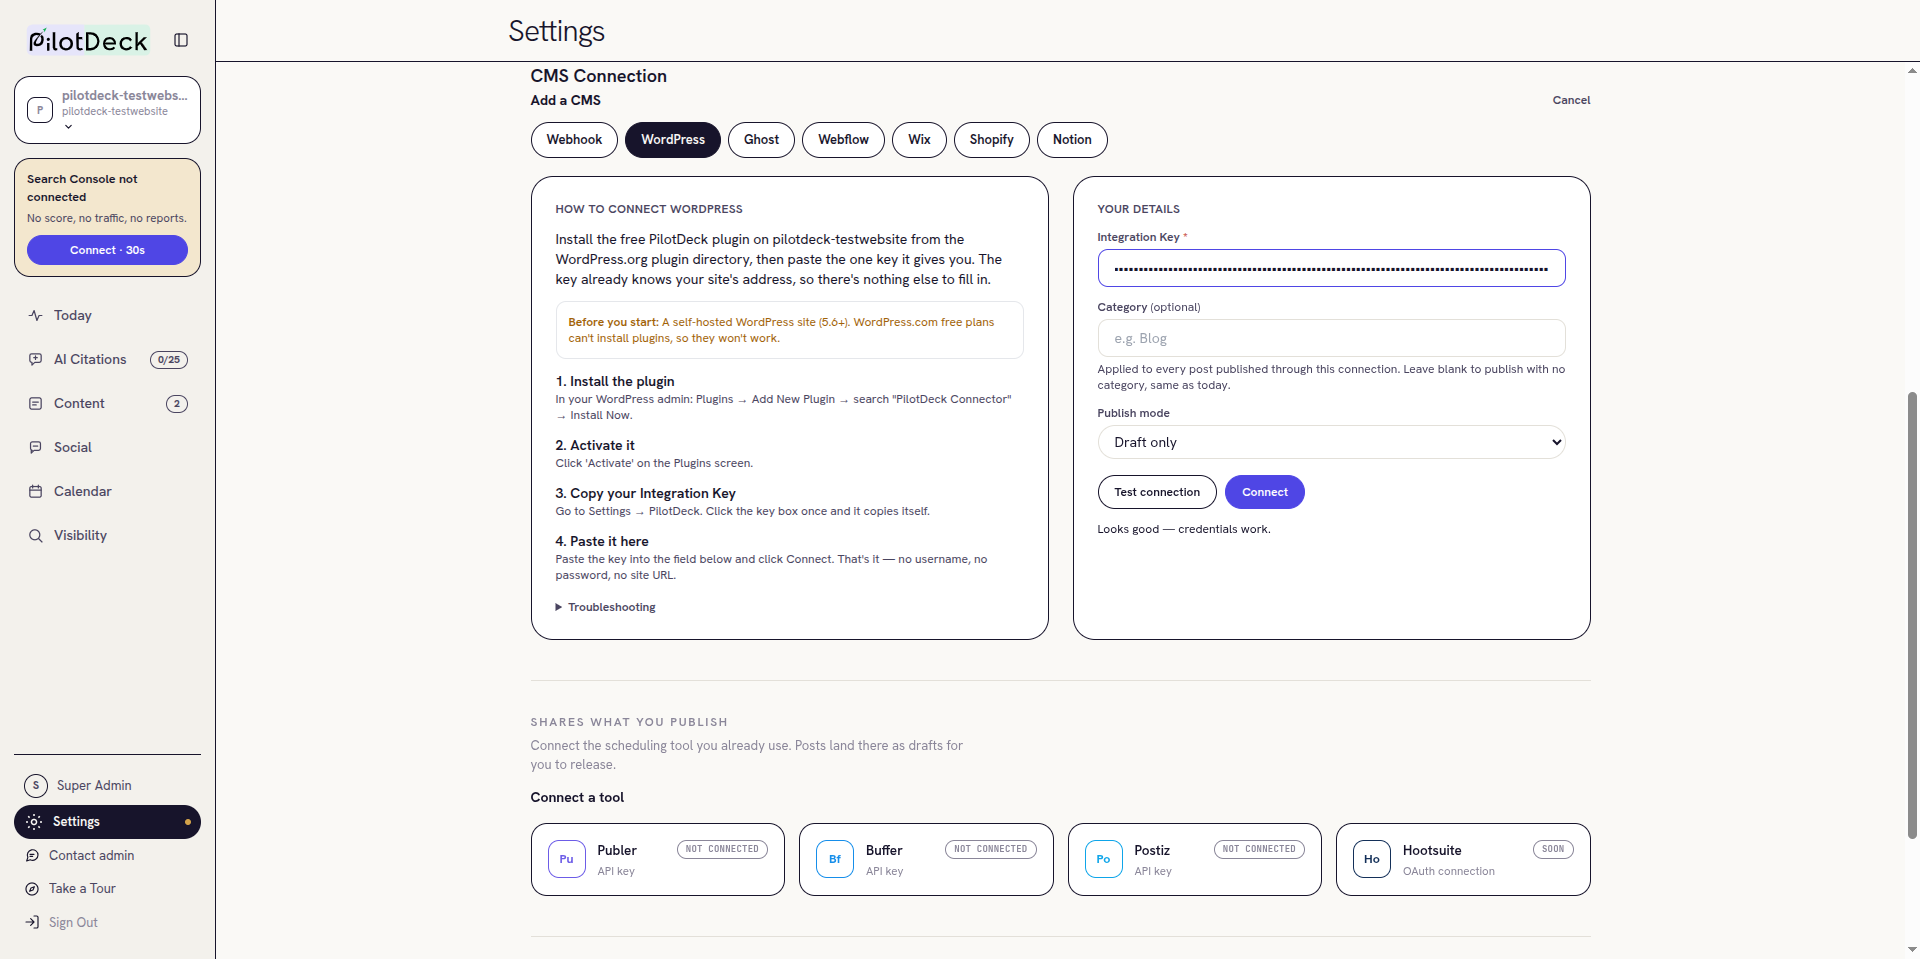Click Hootsuite SOON badge
Image resolution: width=1920 pixels, height=959 pixels.
click(1553, 849)
